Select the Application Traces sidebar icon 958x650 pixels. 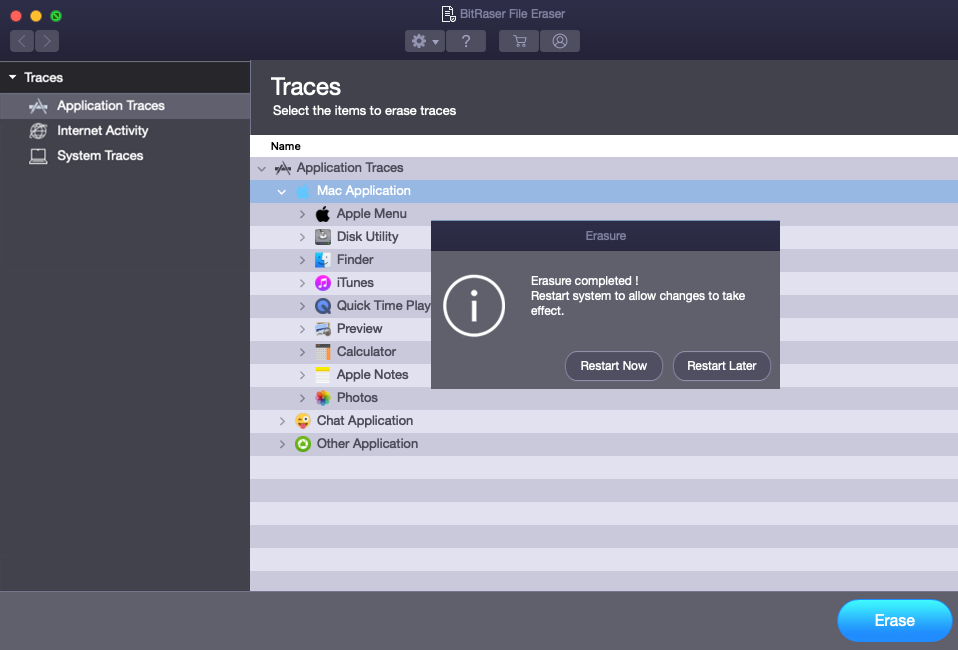(38, 106)
